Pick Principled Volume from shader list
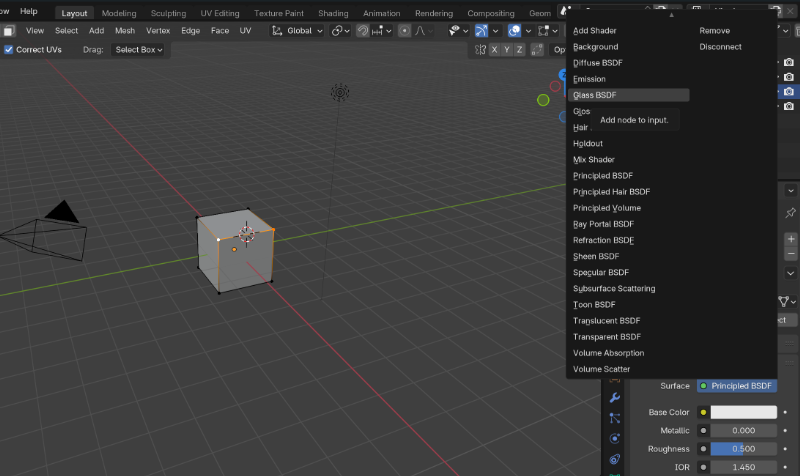800x476 pixels. pyautogui.click(x=629, y=208)
